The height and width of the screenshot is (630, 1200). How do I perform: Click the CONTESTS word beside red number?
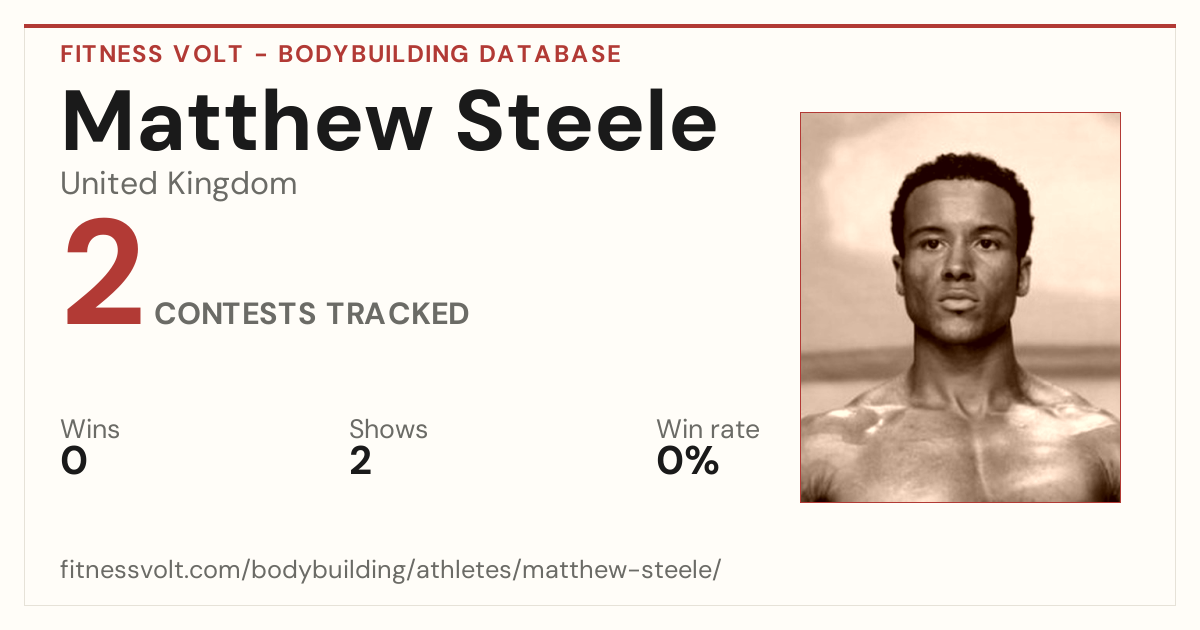pyautogui.click(x=235, y=314)
